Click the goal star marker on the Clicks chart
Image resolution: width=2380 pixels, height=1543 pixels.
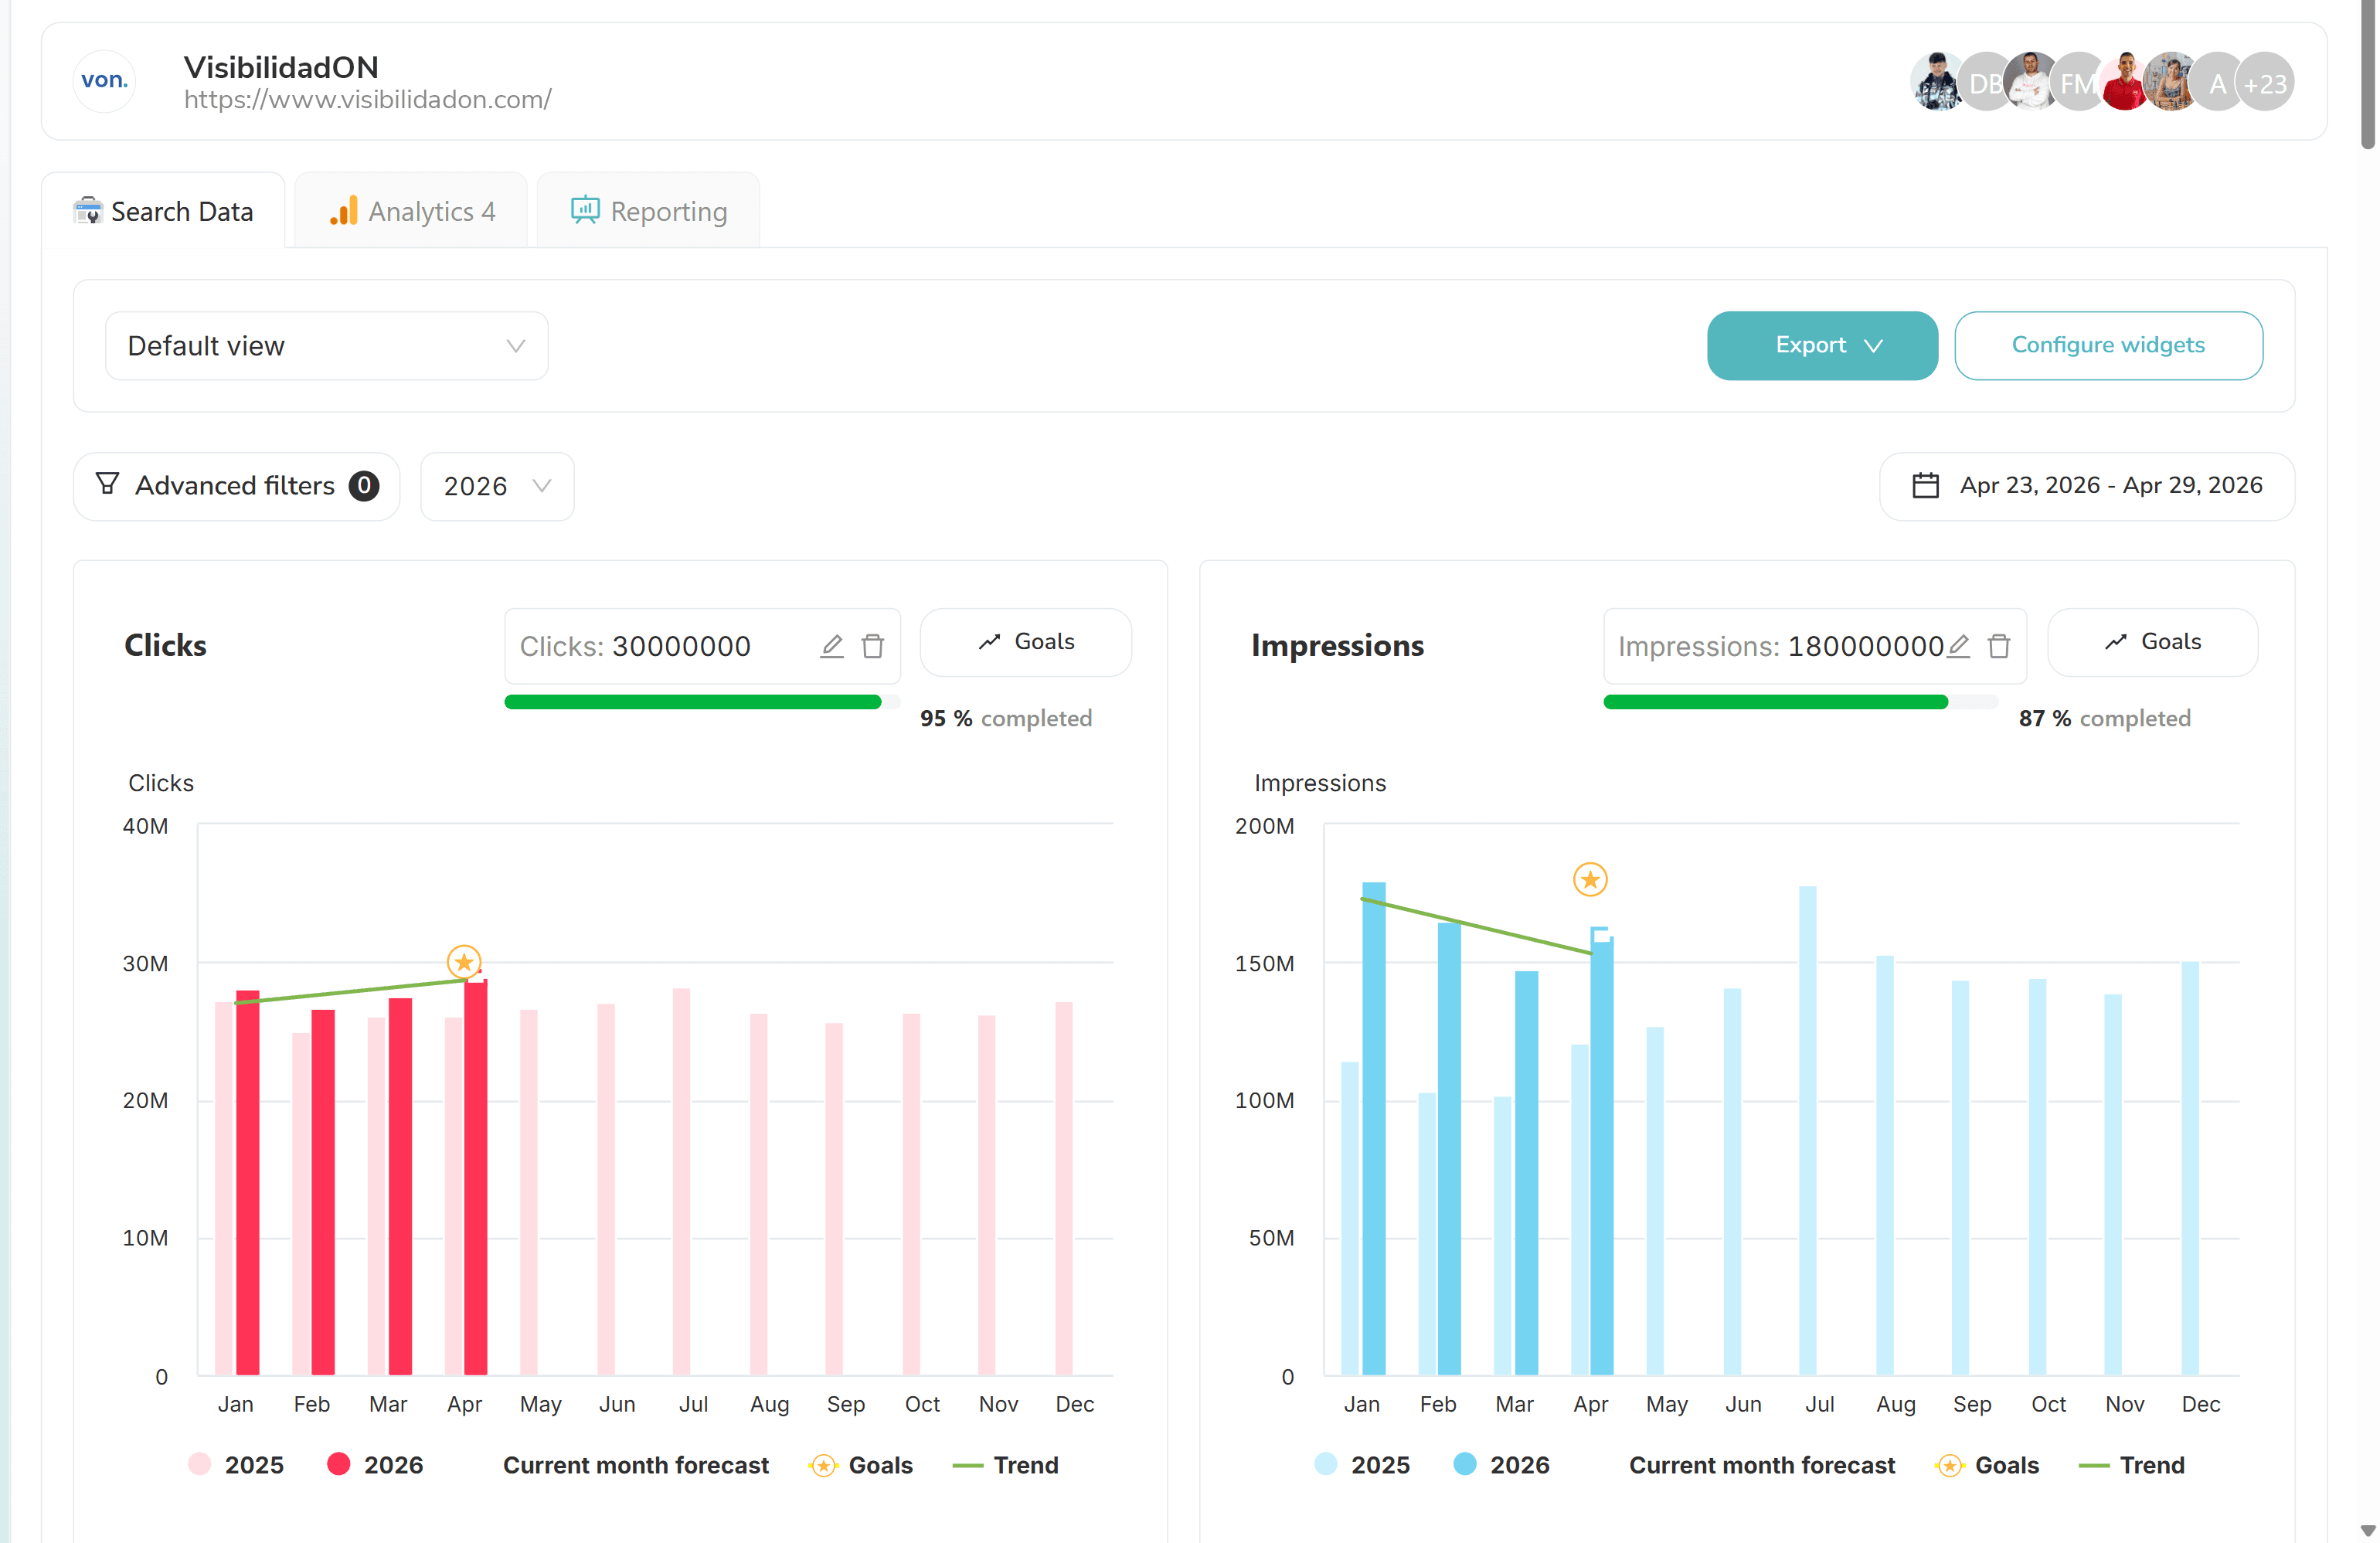click(x=464, y=962)
